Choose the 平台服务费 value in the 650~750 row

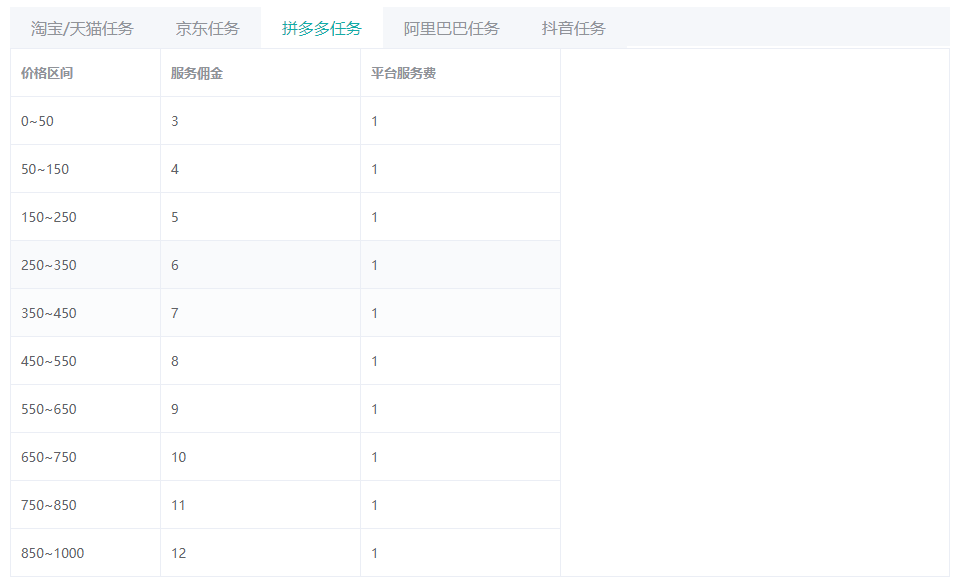pyautogui.click(x=460, y=457)
